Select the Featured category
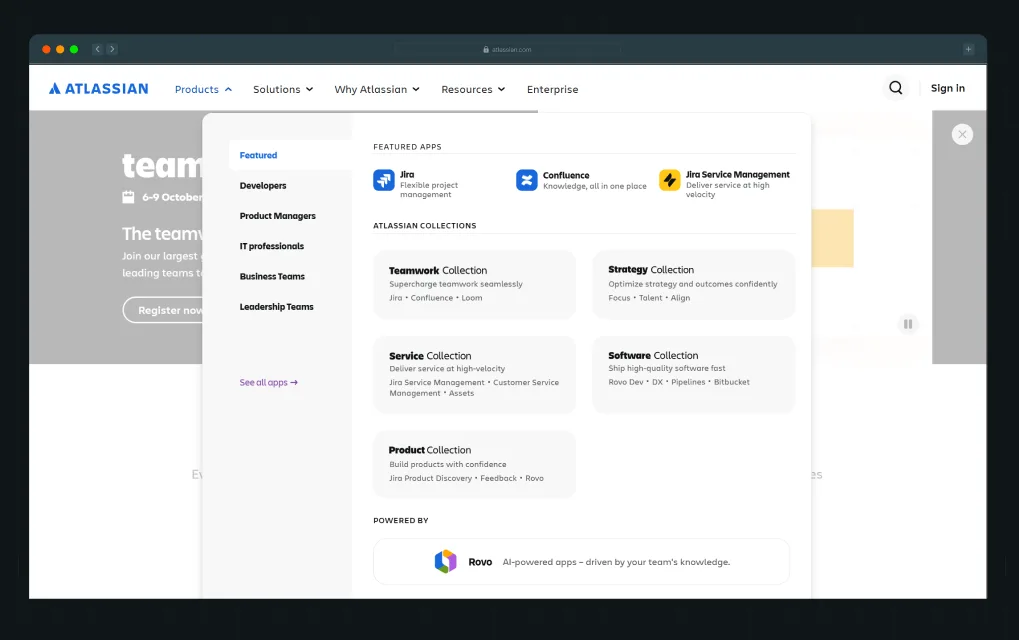Viewport: 1019px width, 640px height. click(290, 155)
